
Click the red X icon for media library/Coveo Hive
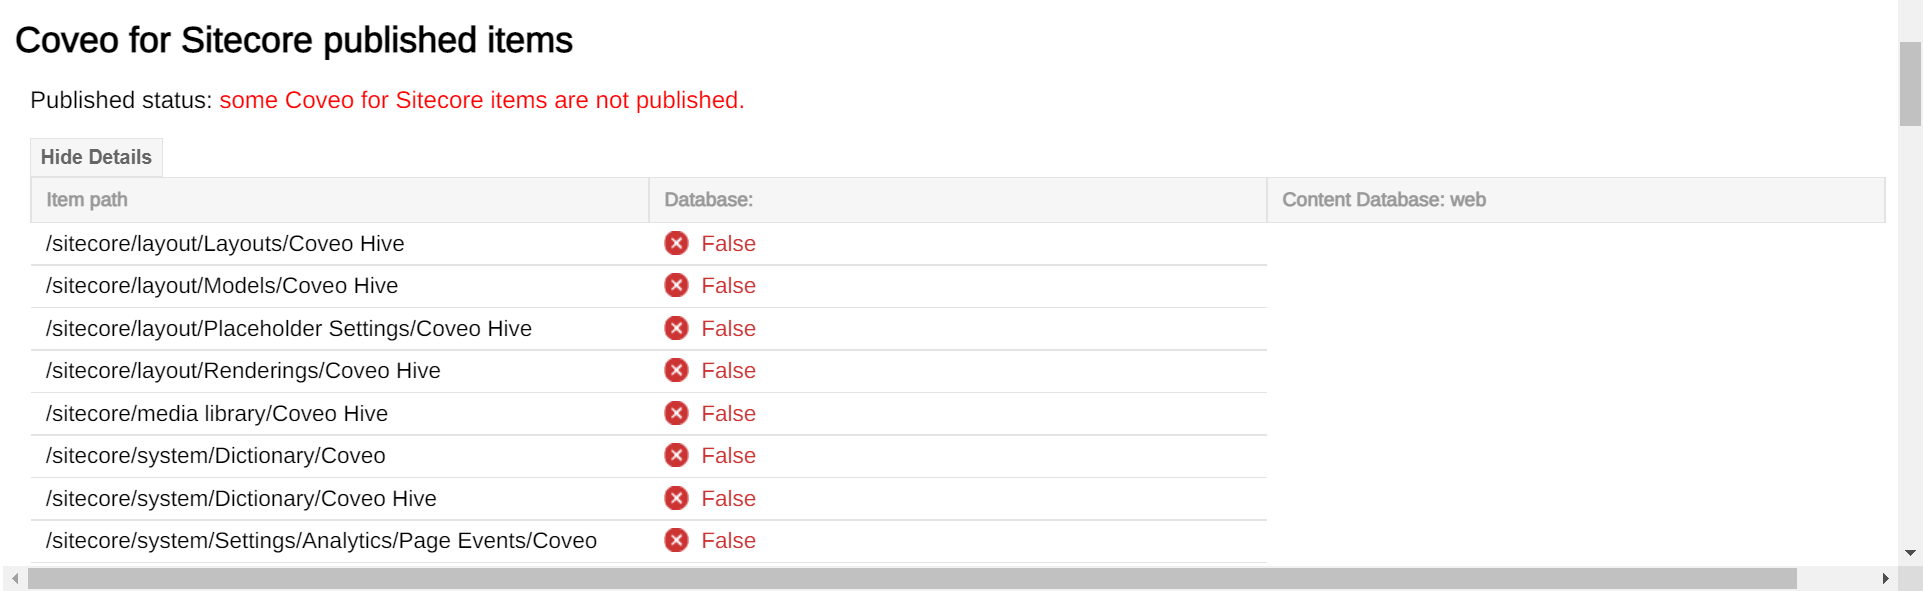point(677,413)
